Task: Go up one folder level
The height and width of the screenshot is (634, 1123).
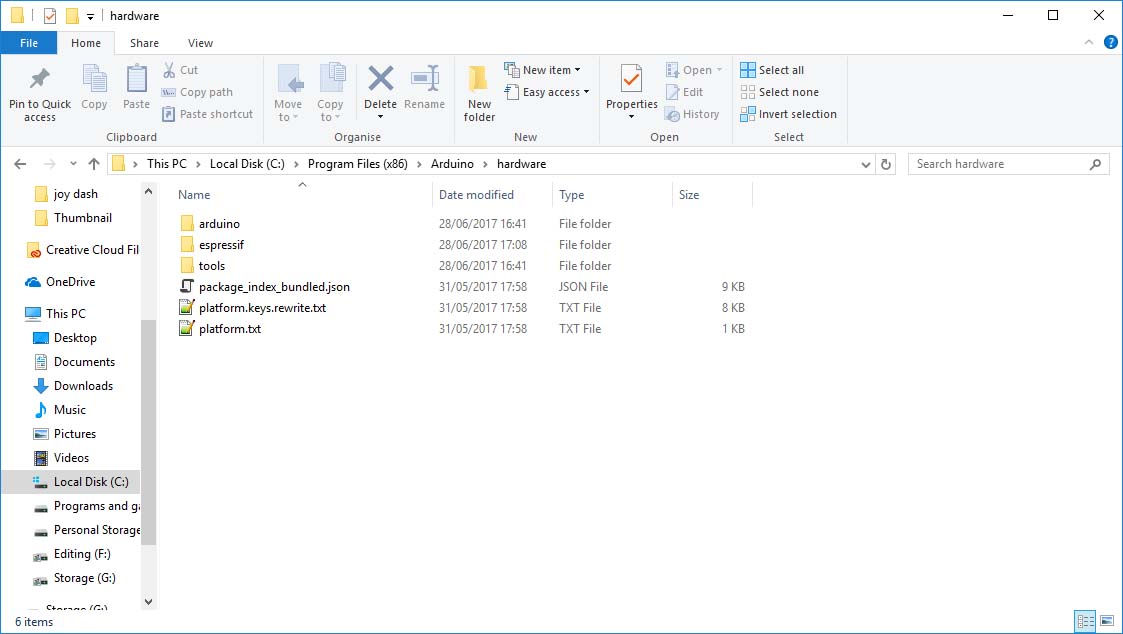Action: click(x=94, y=164)
